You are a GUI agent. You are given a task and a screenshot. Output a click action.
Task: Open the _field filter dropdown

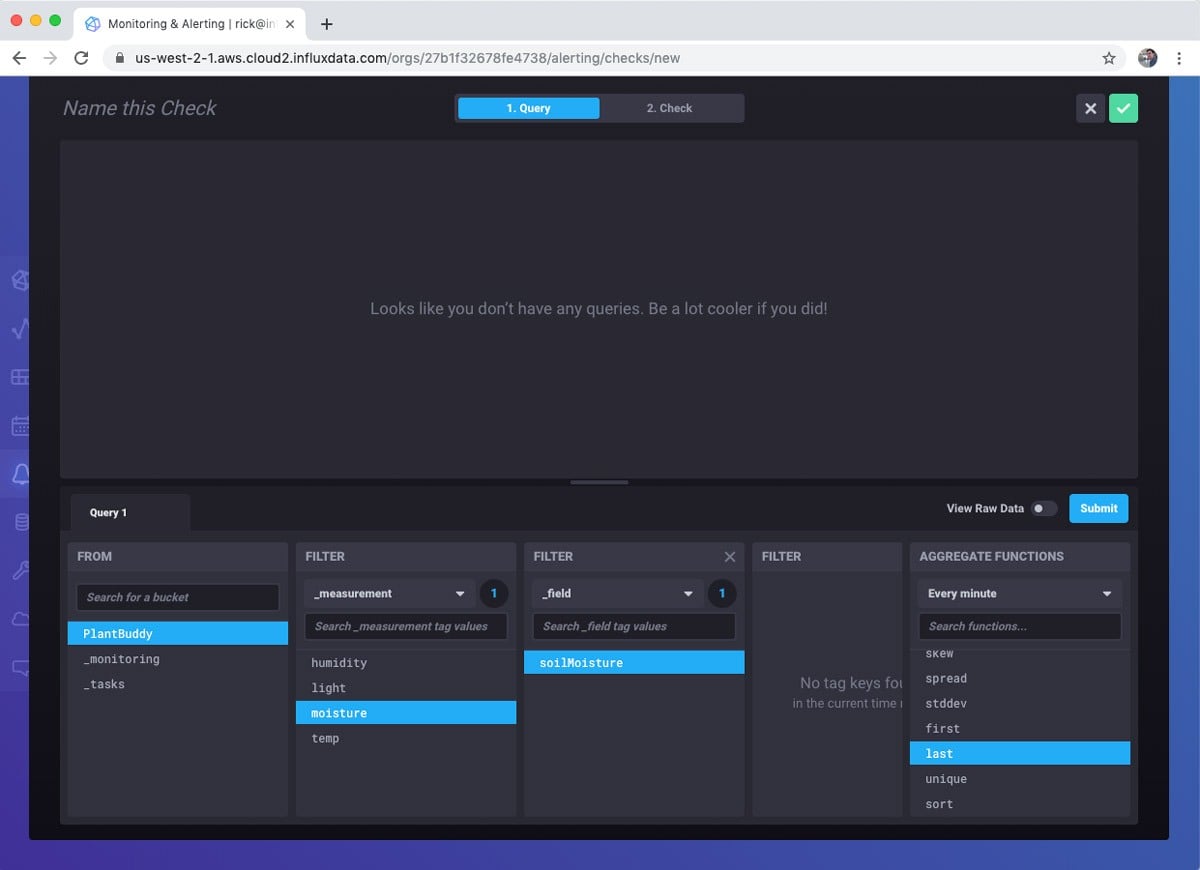[617, 593]
